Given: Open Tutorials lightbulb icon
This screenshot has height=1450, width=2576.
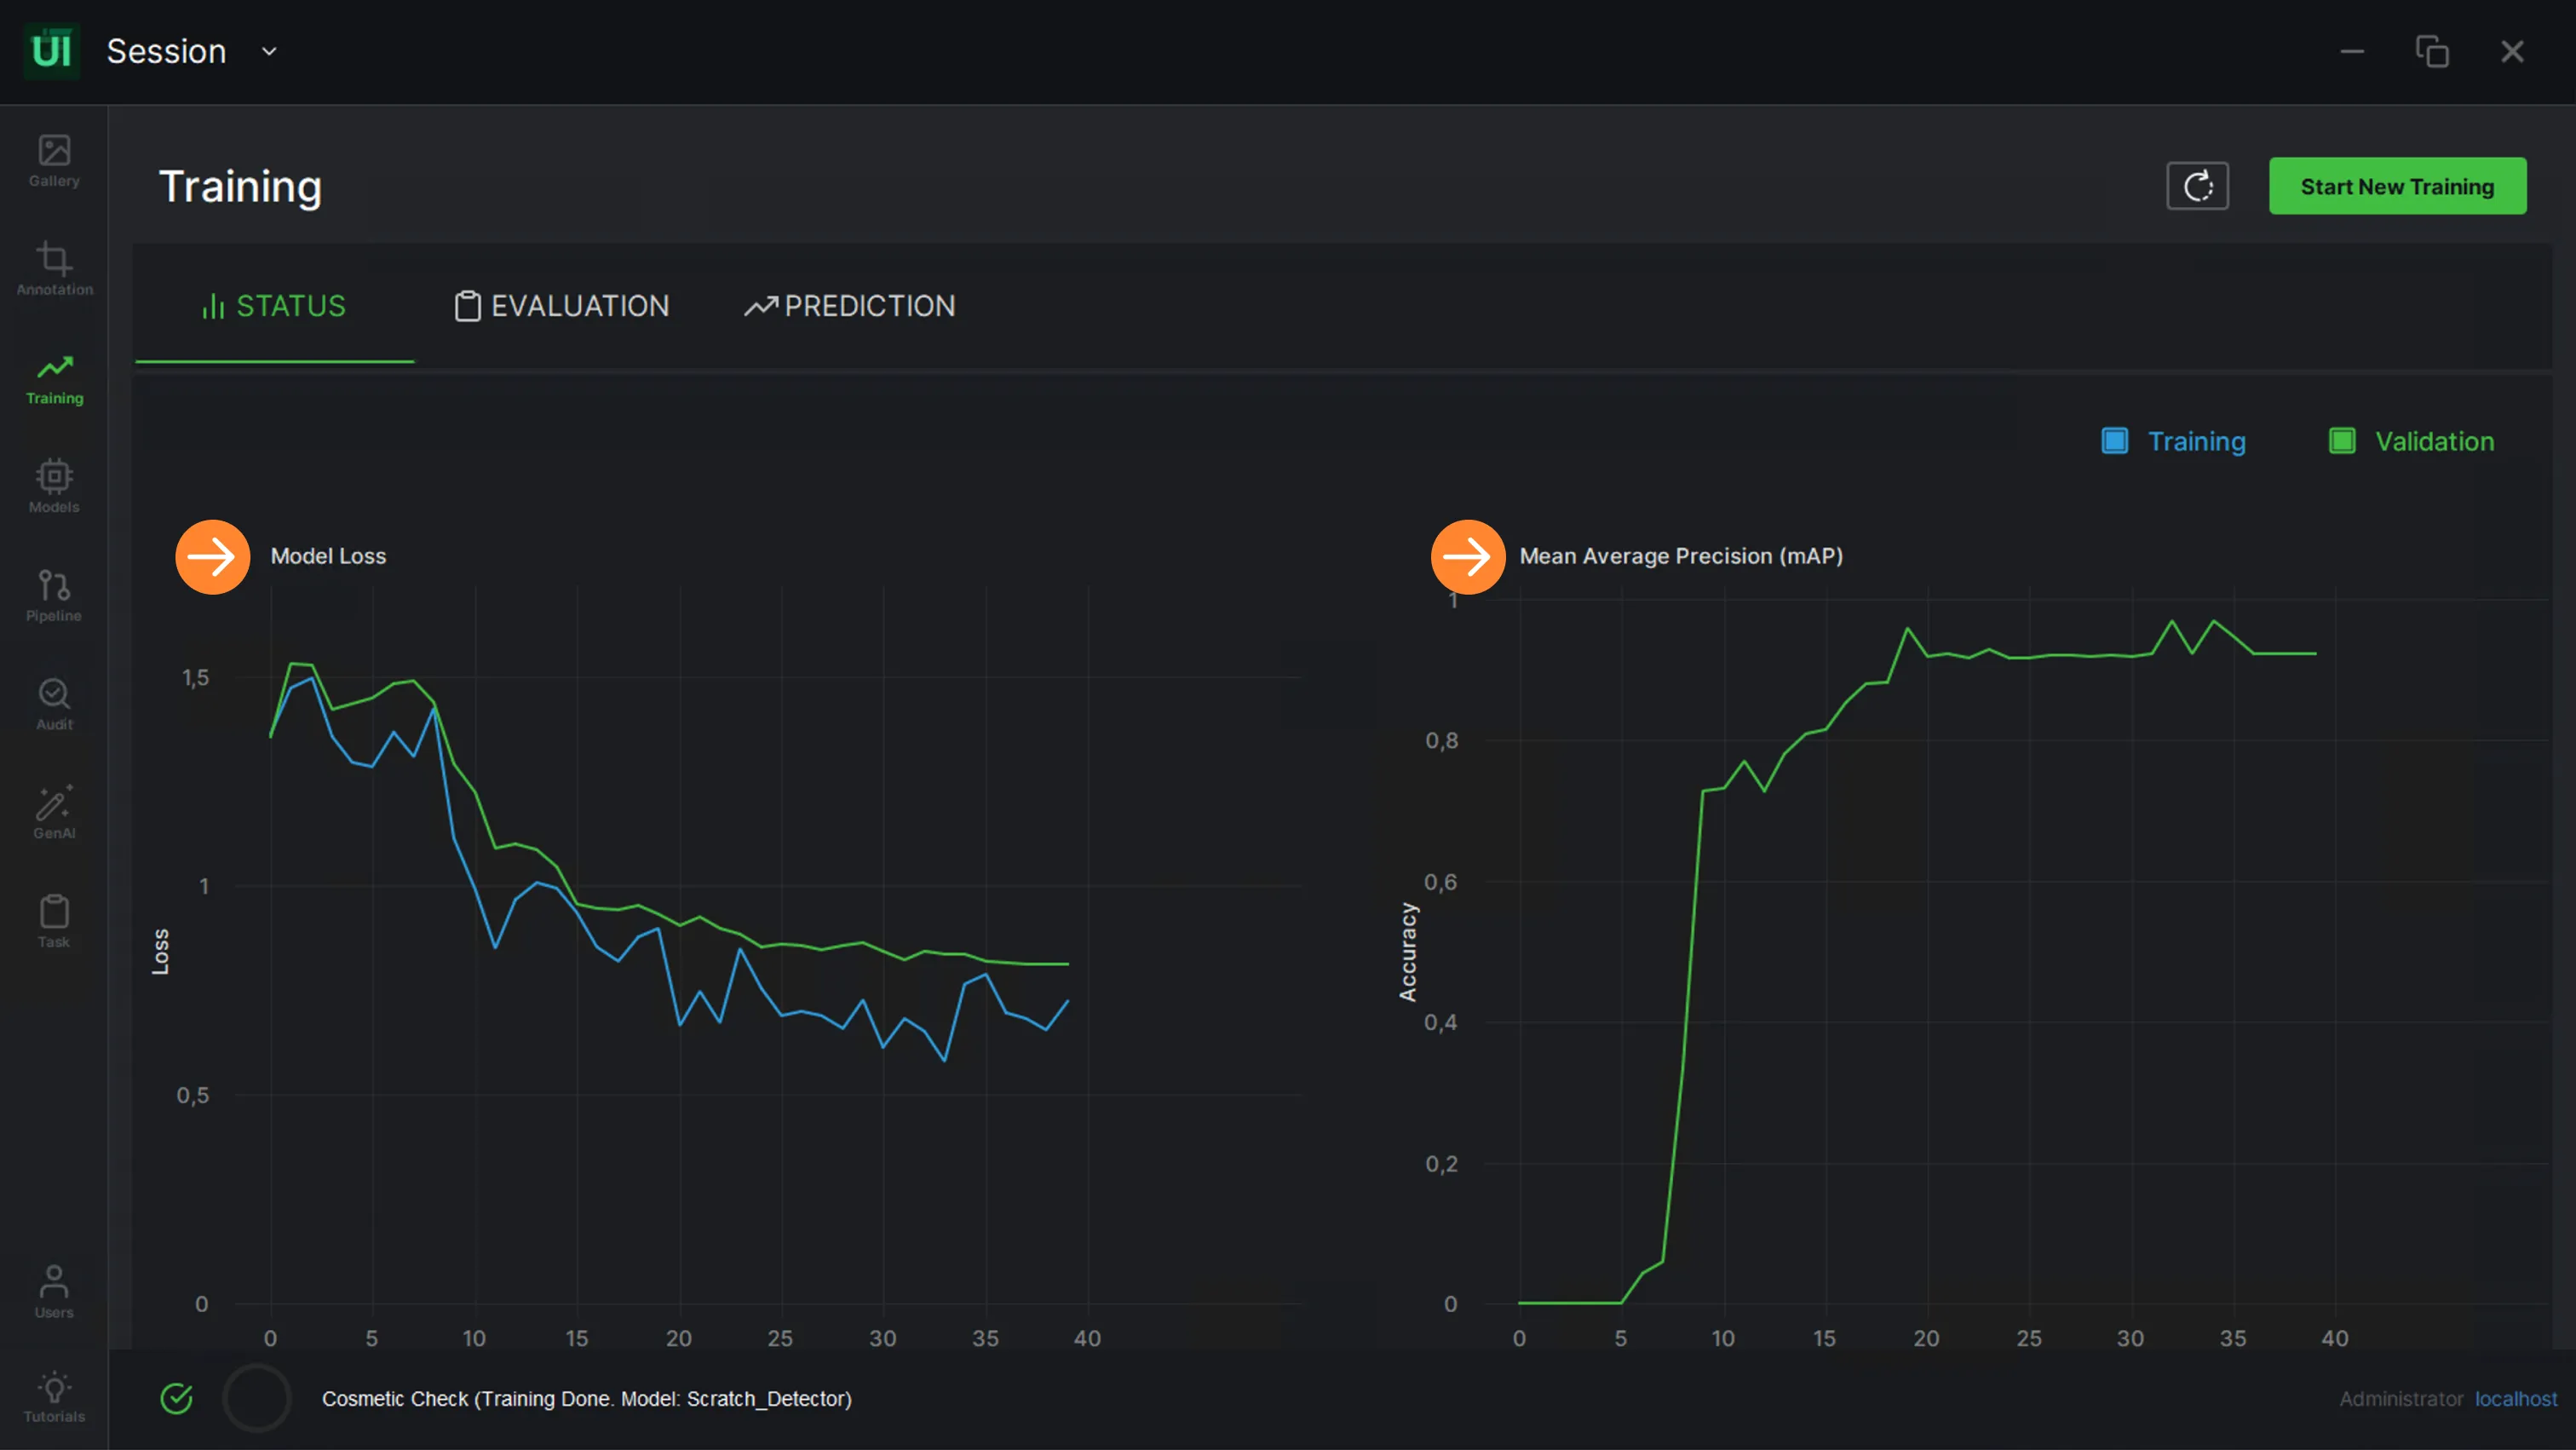Looking at the screenshot, I should pos(54,1397).
